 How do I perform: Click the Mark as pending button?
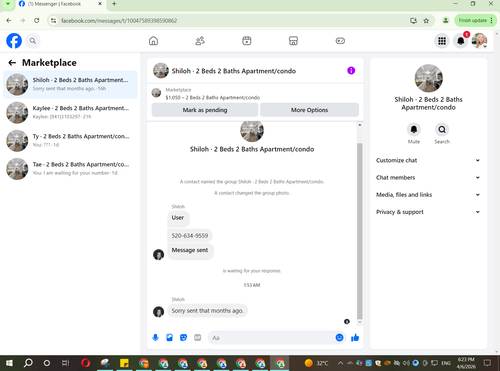tap(205, 110)
